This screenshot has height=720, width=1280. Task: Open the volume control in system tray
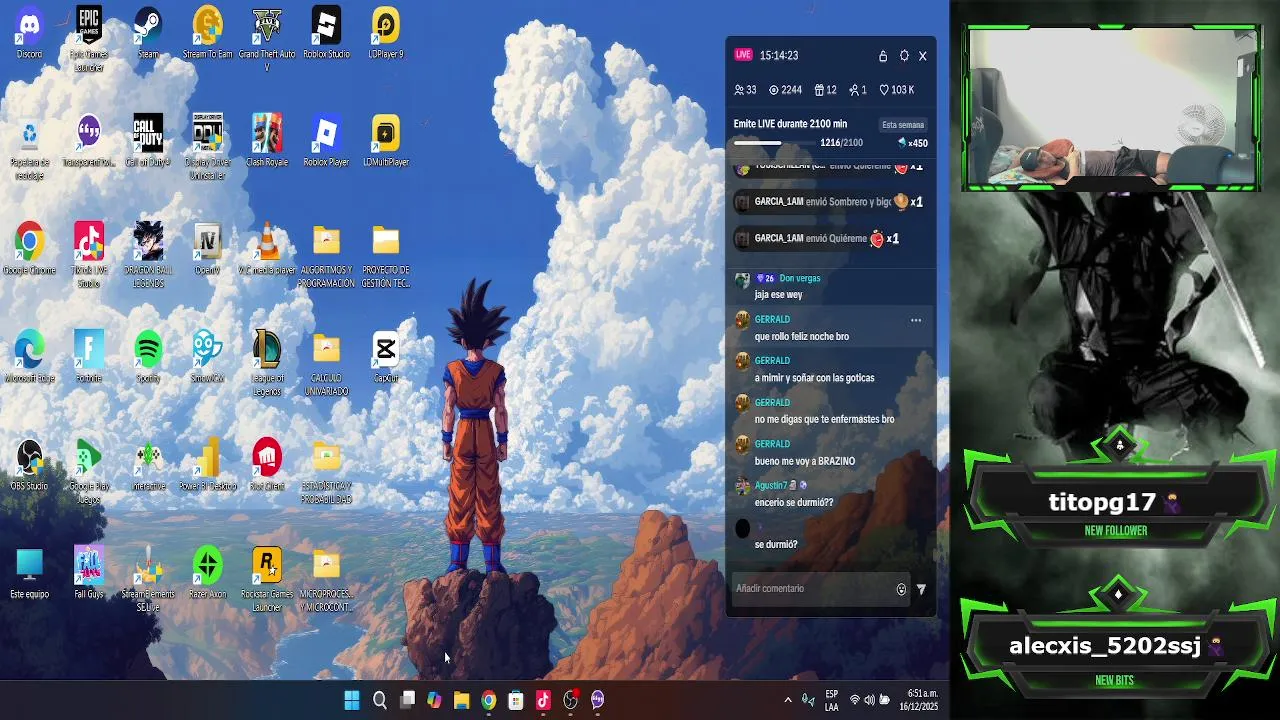pyautogui.click(x=869, y=700)
